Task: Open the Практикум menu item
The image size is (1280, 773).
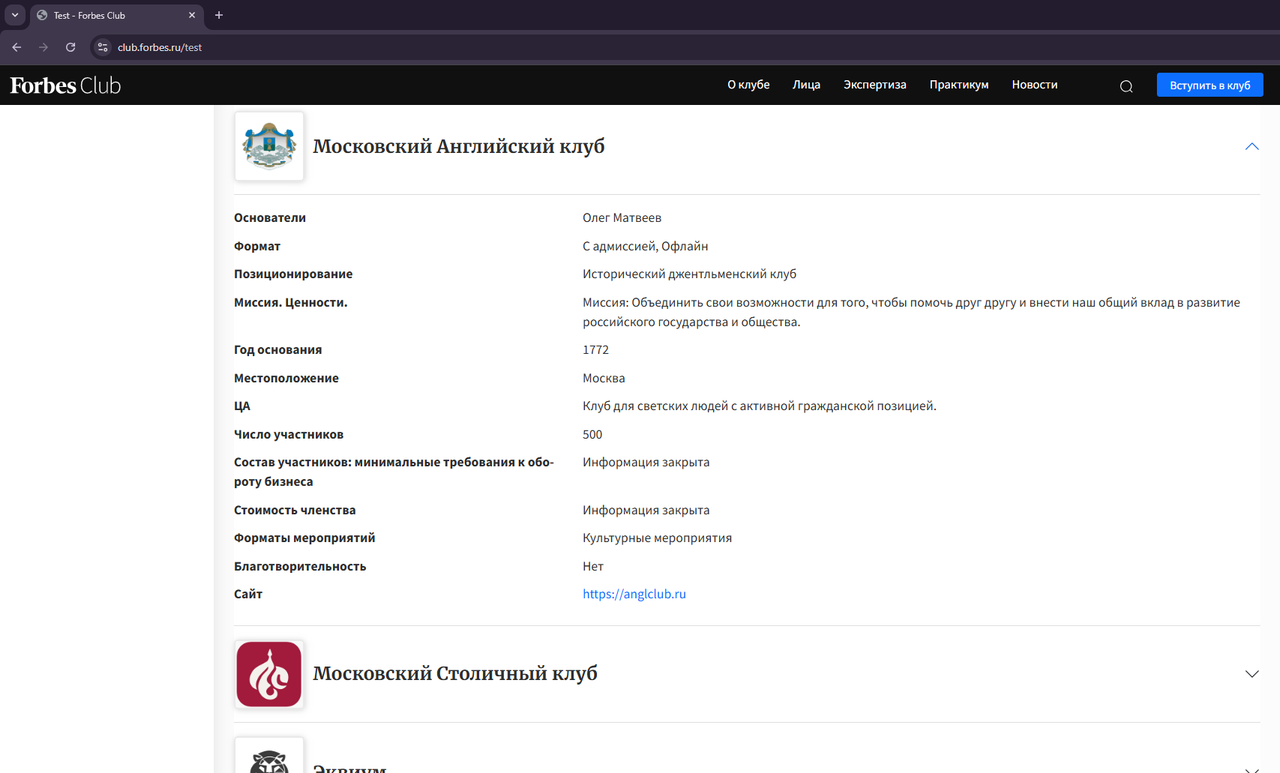Action: tap(959, 85)
